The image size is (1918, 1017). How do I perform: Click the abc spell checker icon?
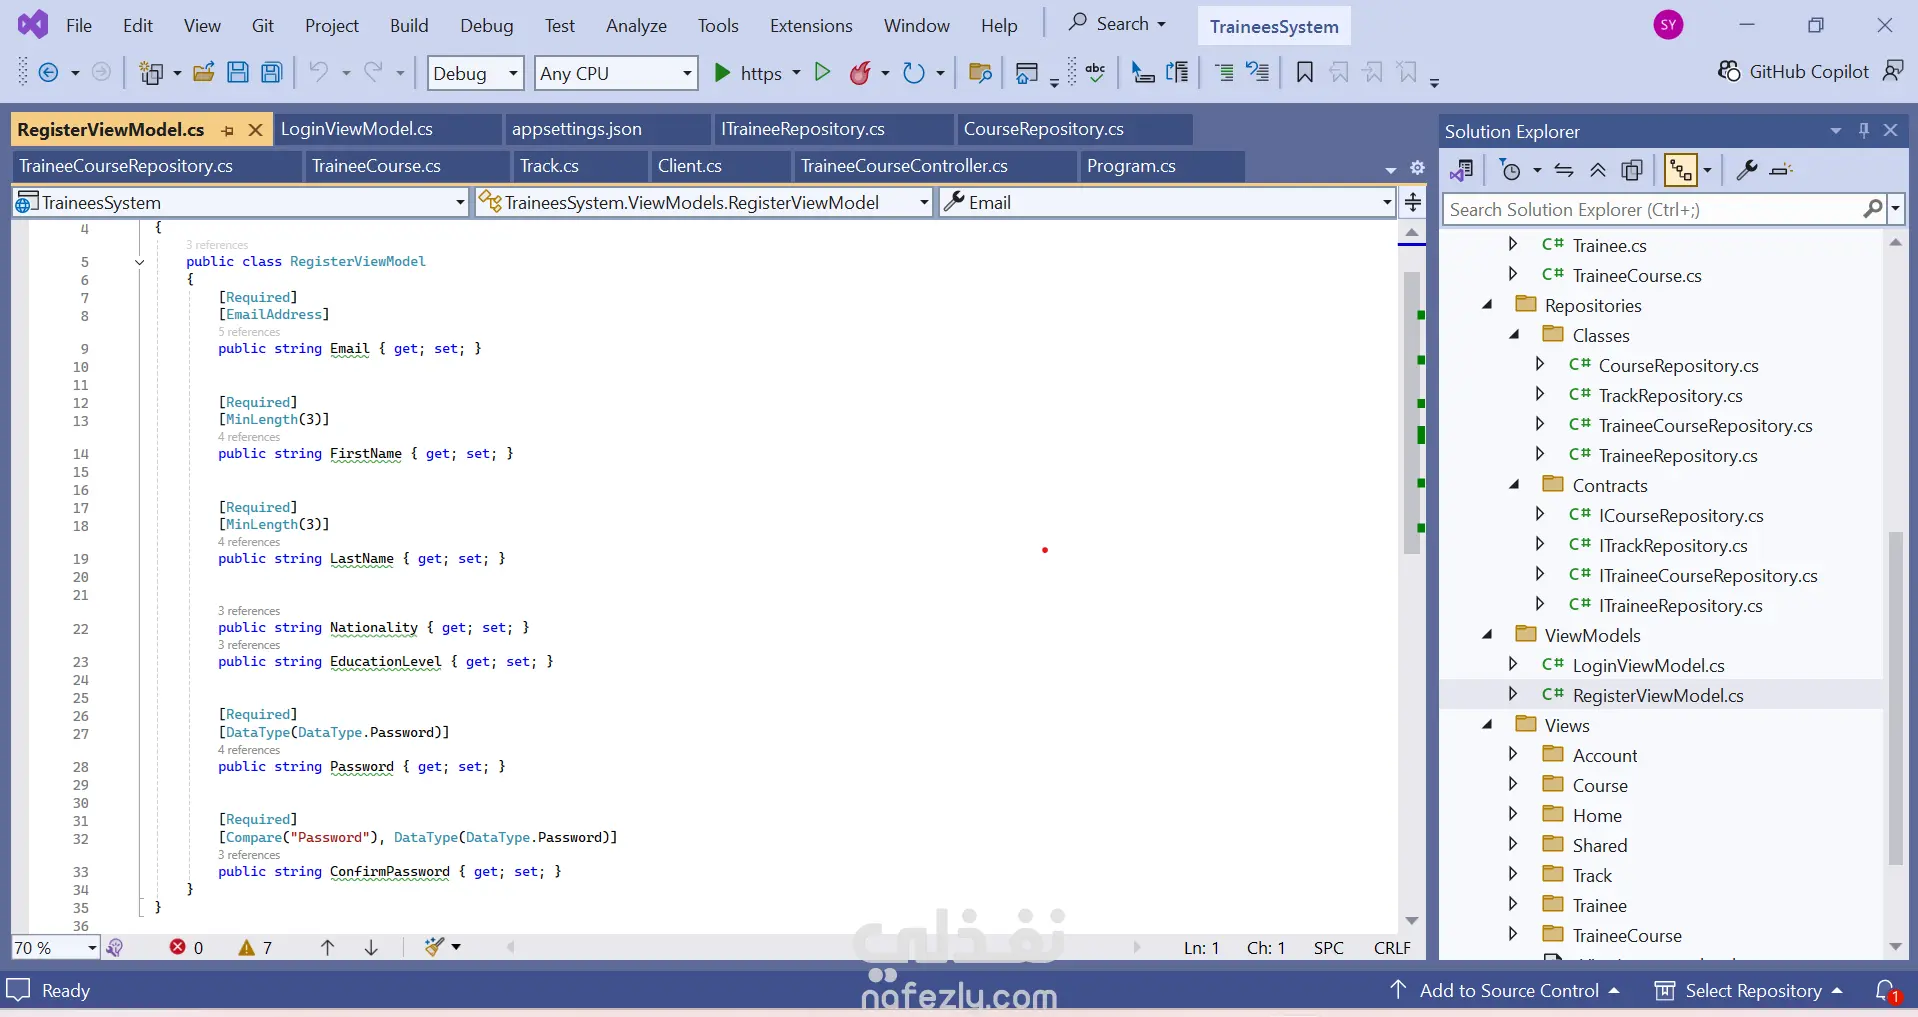click(1095, 72)
